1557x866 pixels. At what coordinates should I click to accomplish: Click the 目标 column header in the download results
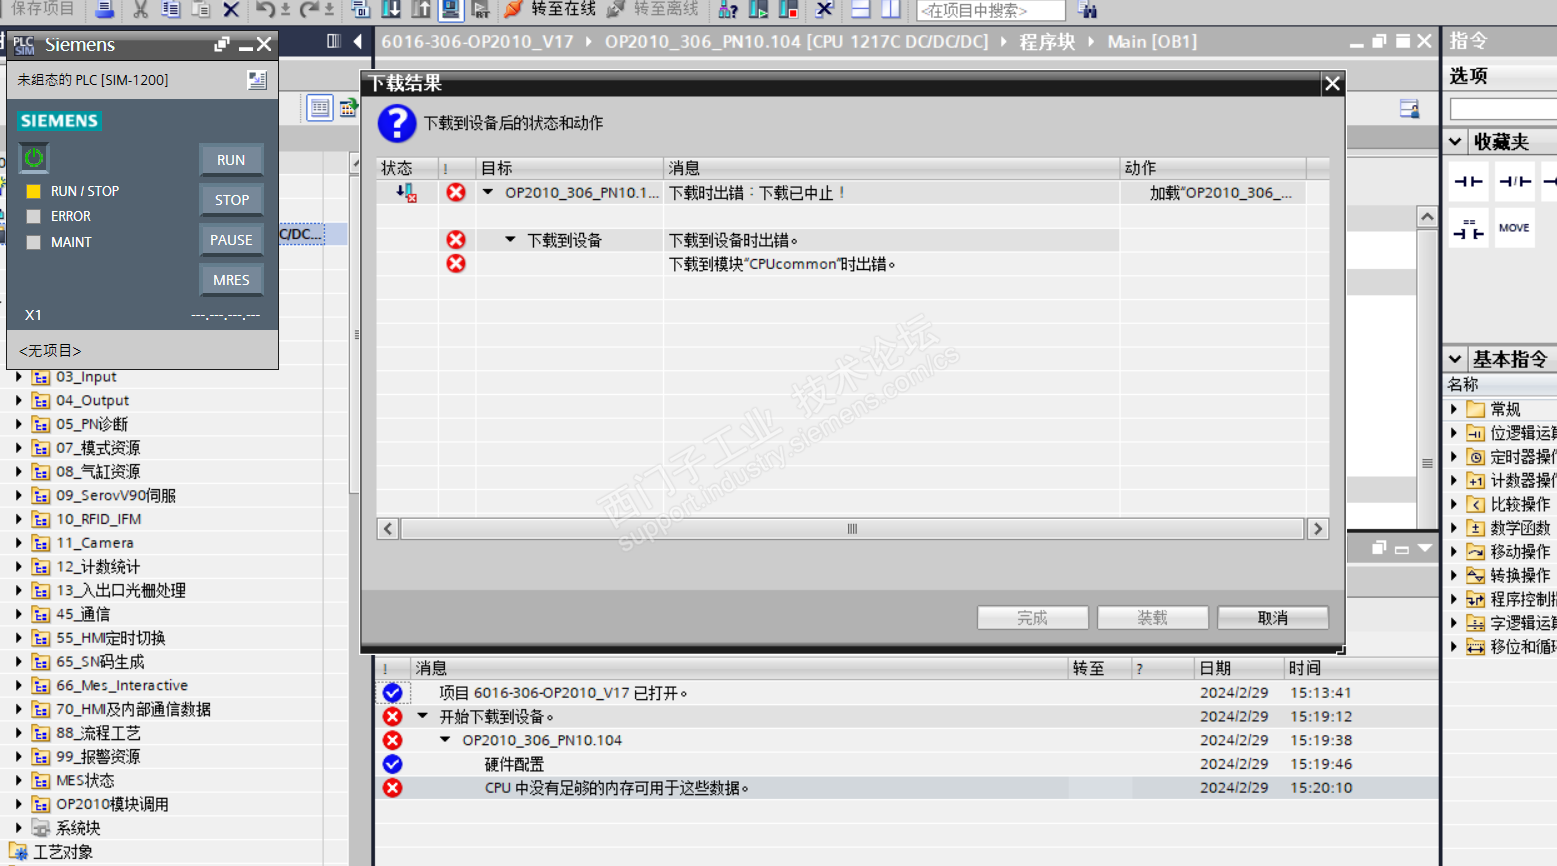click(x=570, y=168)
